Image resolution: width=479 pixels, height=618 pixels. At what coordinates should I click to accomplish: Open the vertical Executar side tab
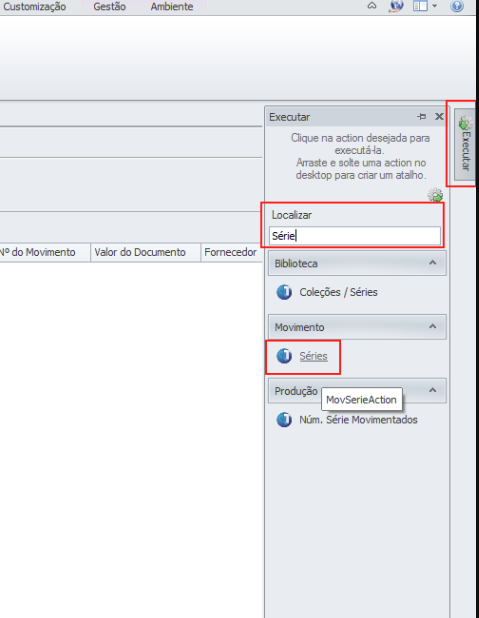[464, 145]
